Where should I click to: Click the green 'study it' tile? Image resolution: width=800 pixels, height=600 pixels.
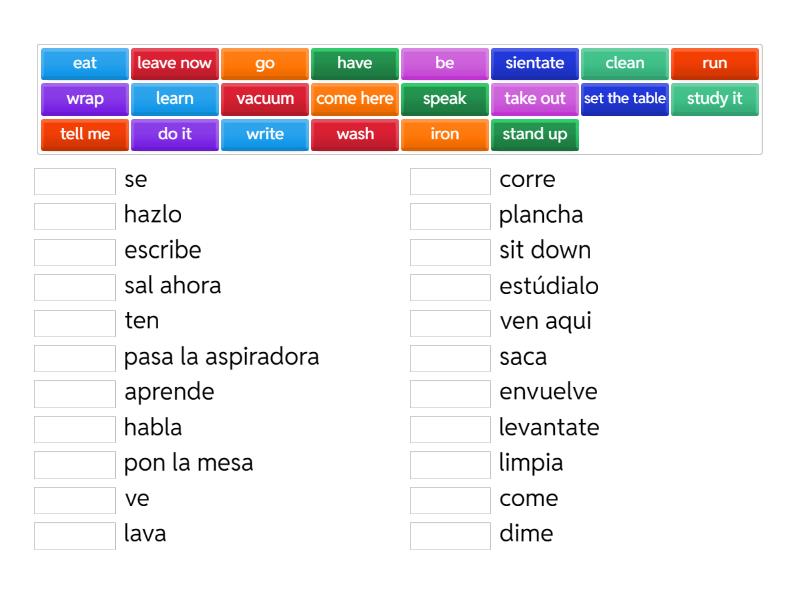click(x=715, y=99)
